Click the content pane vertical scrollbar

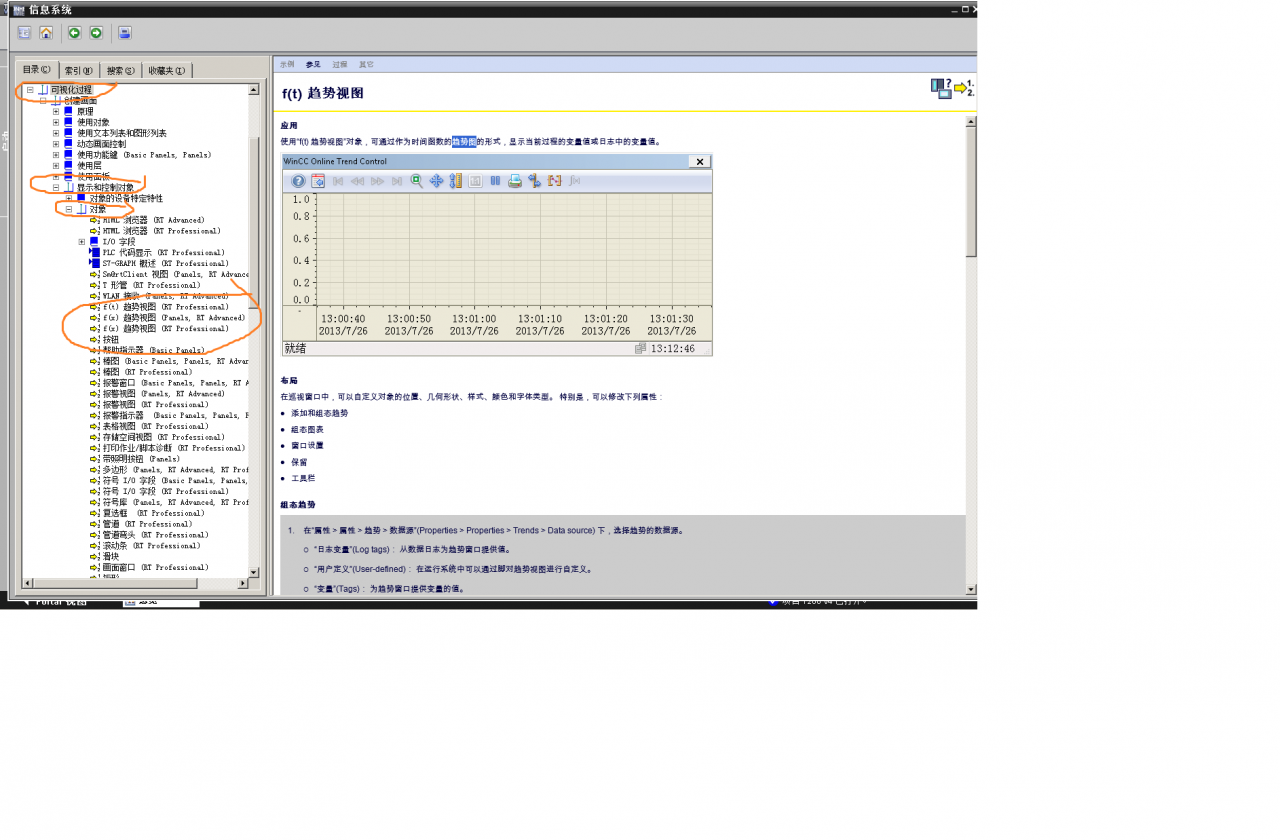pos(971,355)
